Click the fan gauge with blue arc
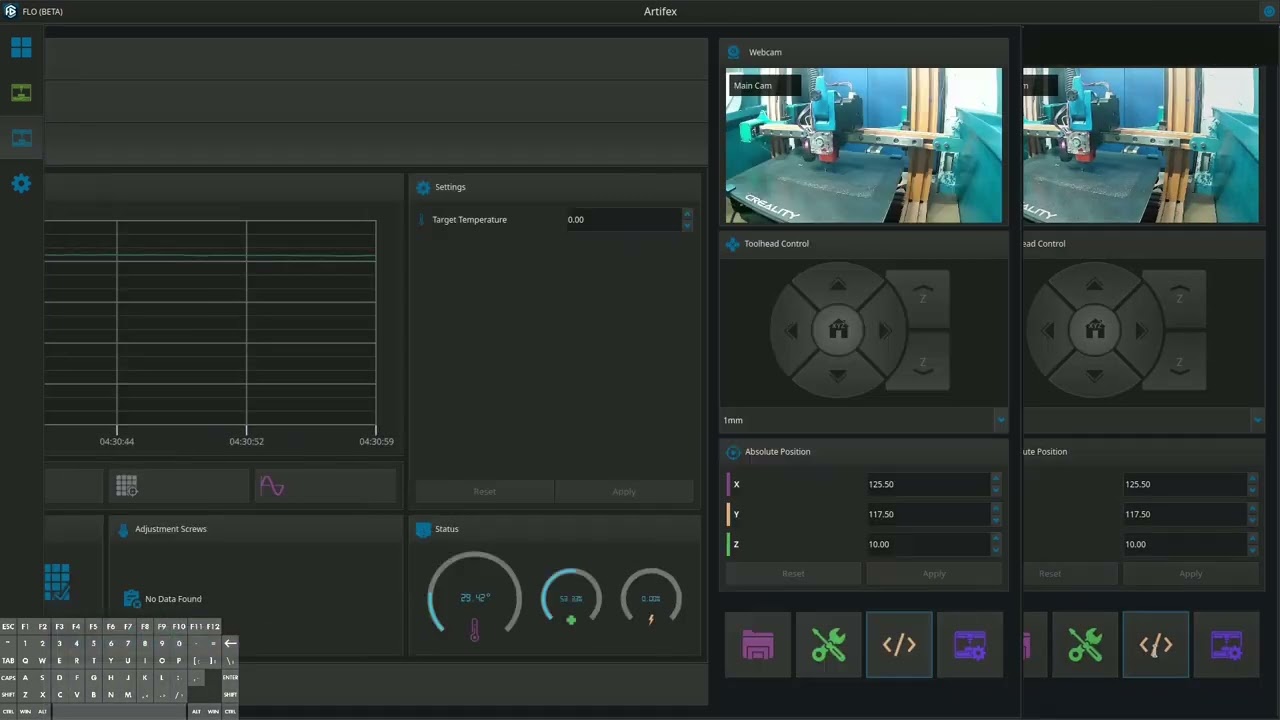The height and width of the screenshot is (720, 1280). tap(571, 598)
